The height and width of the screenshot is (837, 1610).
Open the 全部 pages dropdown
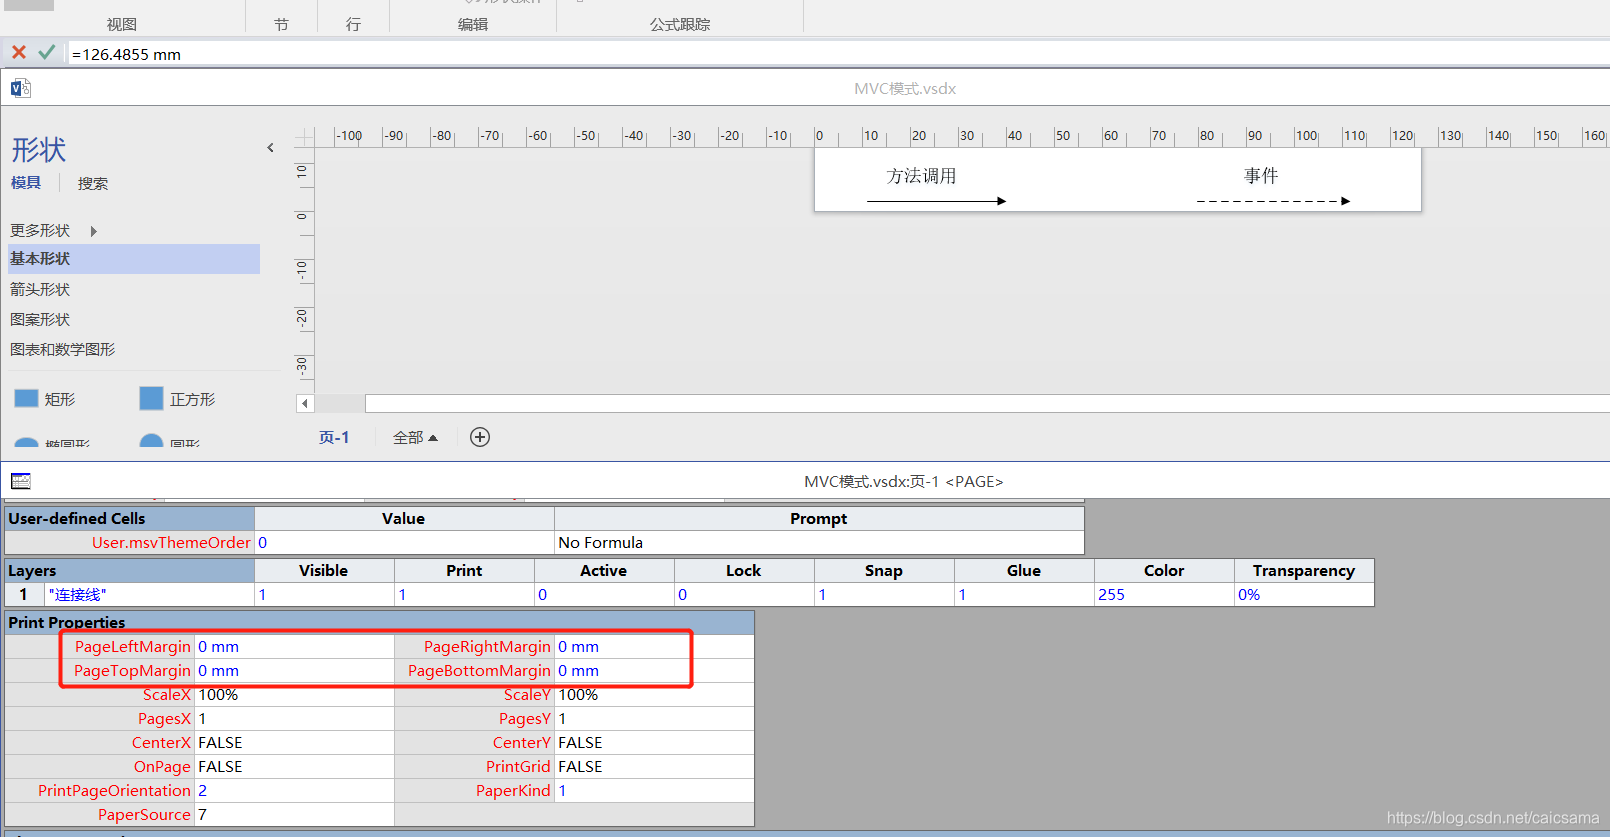tap(415, 437)
